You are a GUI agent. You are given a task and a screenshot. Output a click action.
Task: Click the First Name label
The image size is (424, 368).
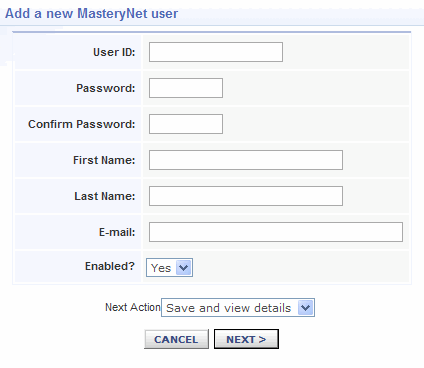[104, 160]
